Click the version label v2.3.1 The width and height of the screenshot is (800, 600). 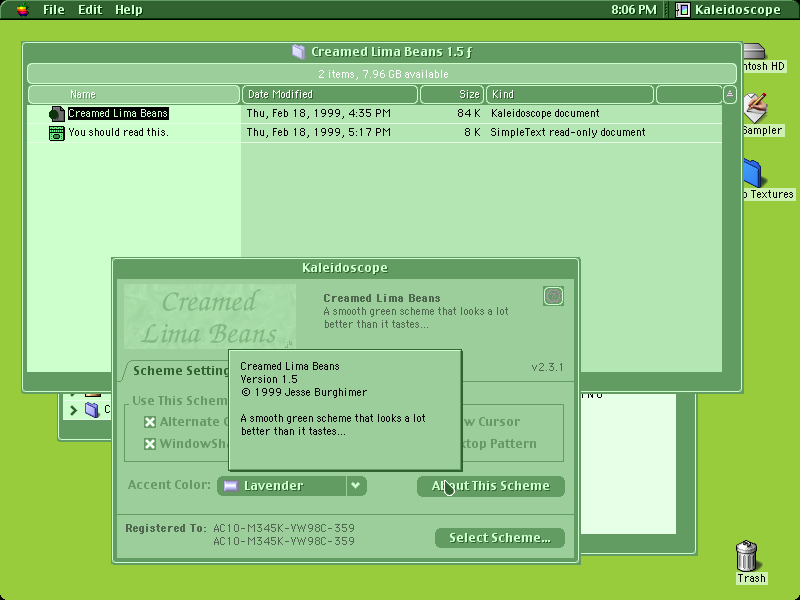click(x=547, y=367)
